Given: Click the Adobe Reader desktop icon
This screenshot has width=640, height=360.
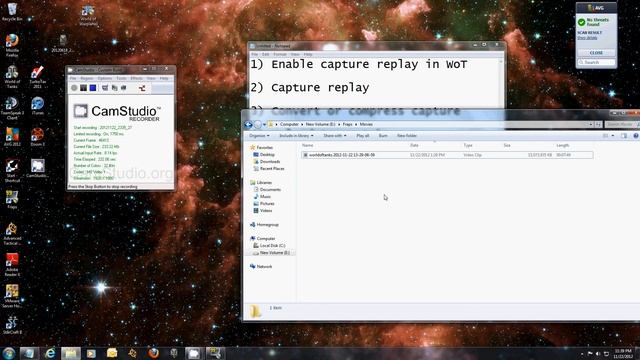Looking at the screenshot, I should (12, 265).
